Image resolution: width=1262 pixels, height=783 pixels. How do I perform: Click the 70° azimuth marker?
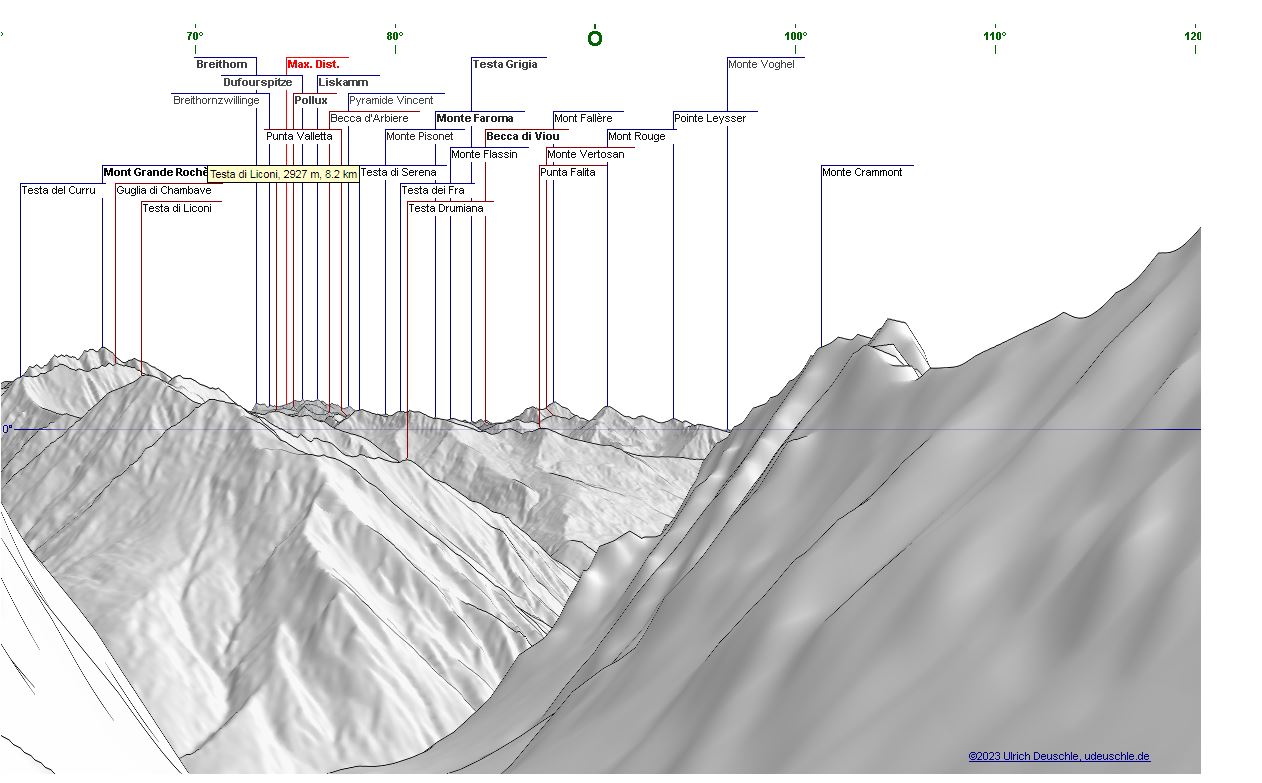coord(195,36)
